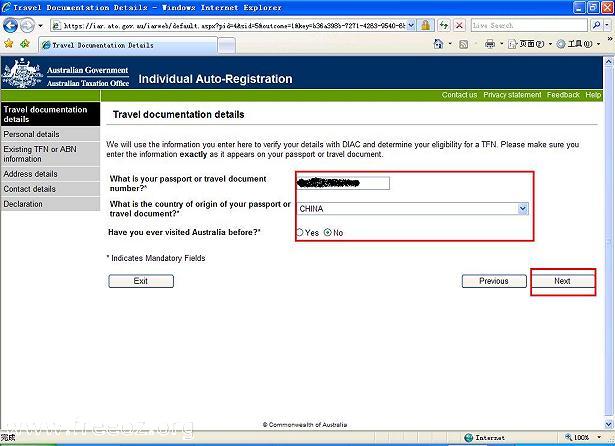
Task: Click the 100% zoom level control
Action: tap(577, 437)
